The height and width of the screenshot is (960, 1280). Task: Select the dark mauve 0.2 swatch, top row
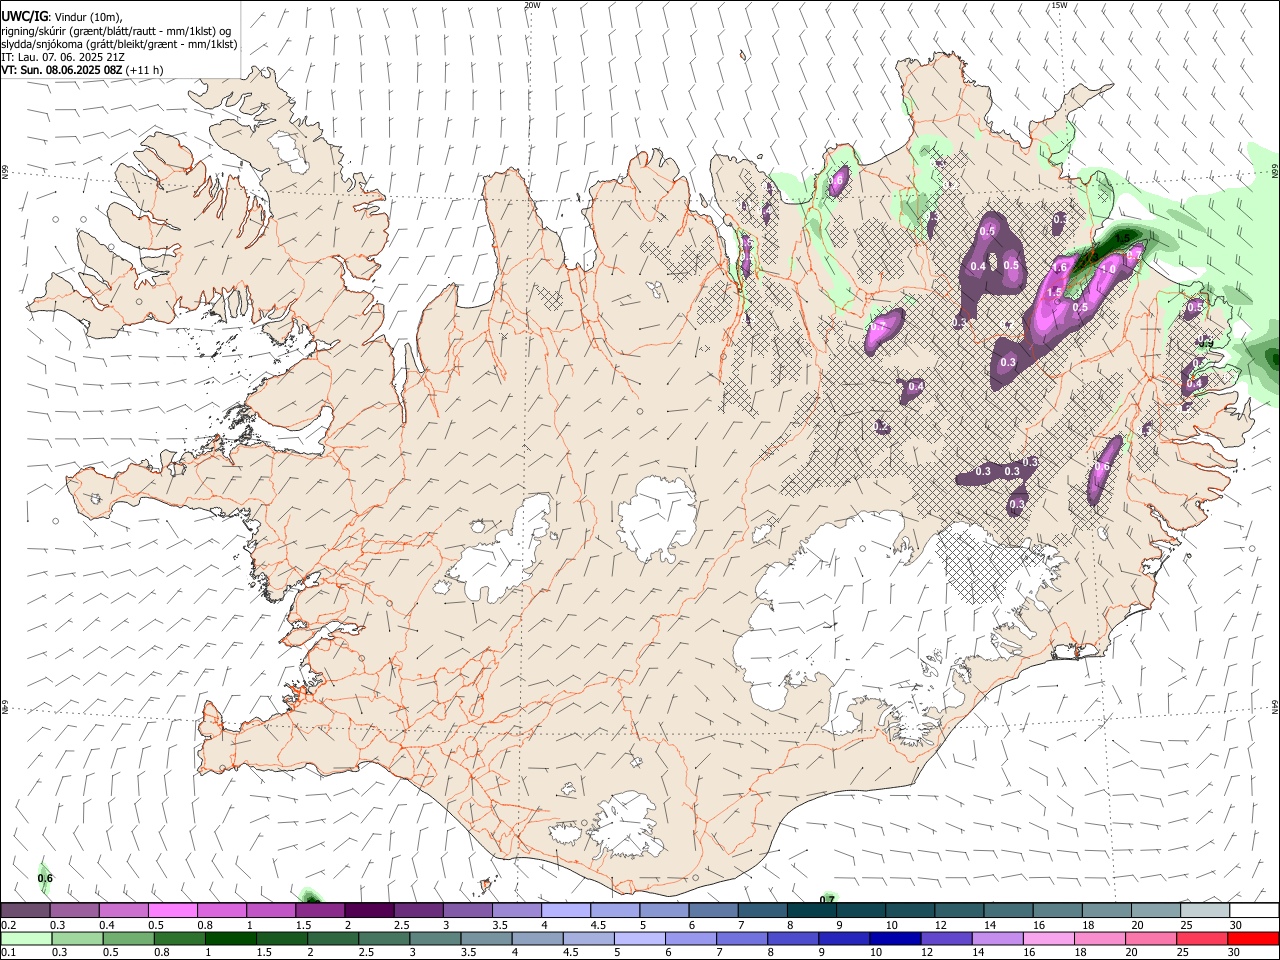[x=25, y=911]
